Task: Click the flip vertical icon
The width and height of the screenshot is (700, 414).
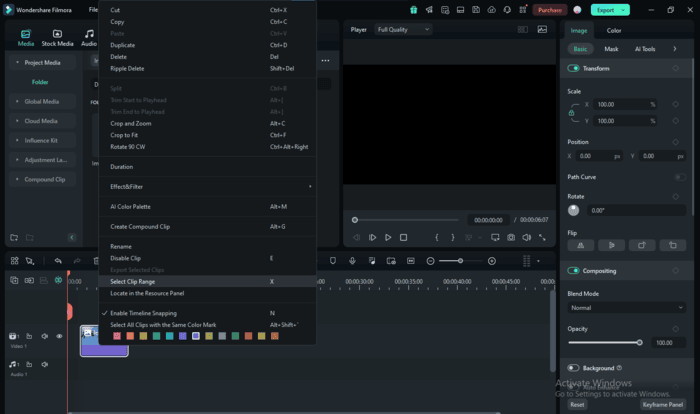Action: 611,245
